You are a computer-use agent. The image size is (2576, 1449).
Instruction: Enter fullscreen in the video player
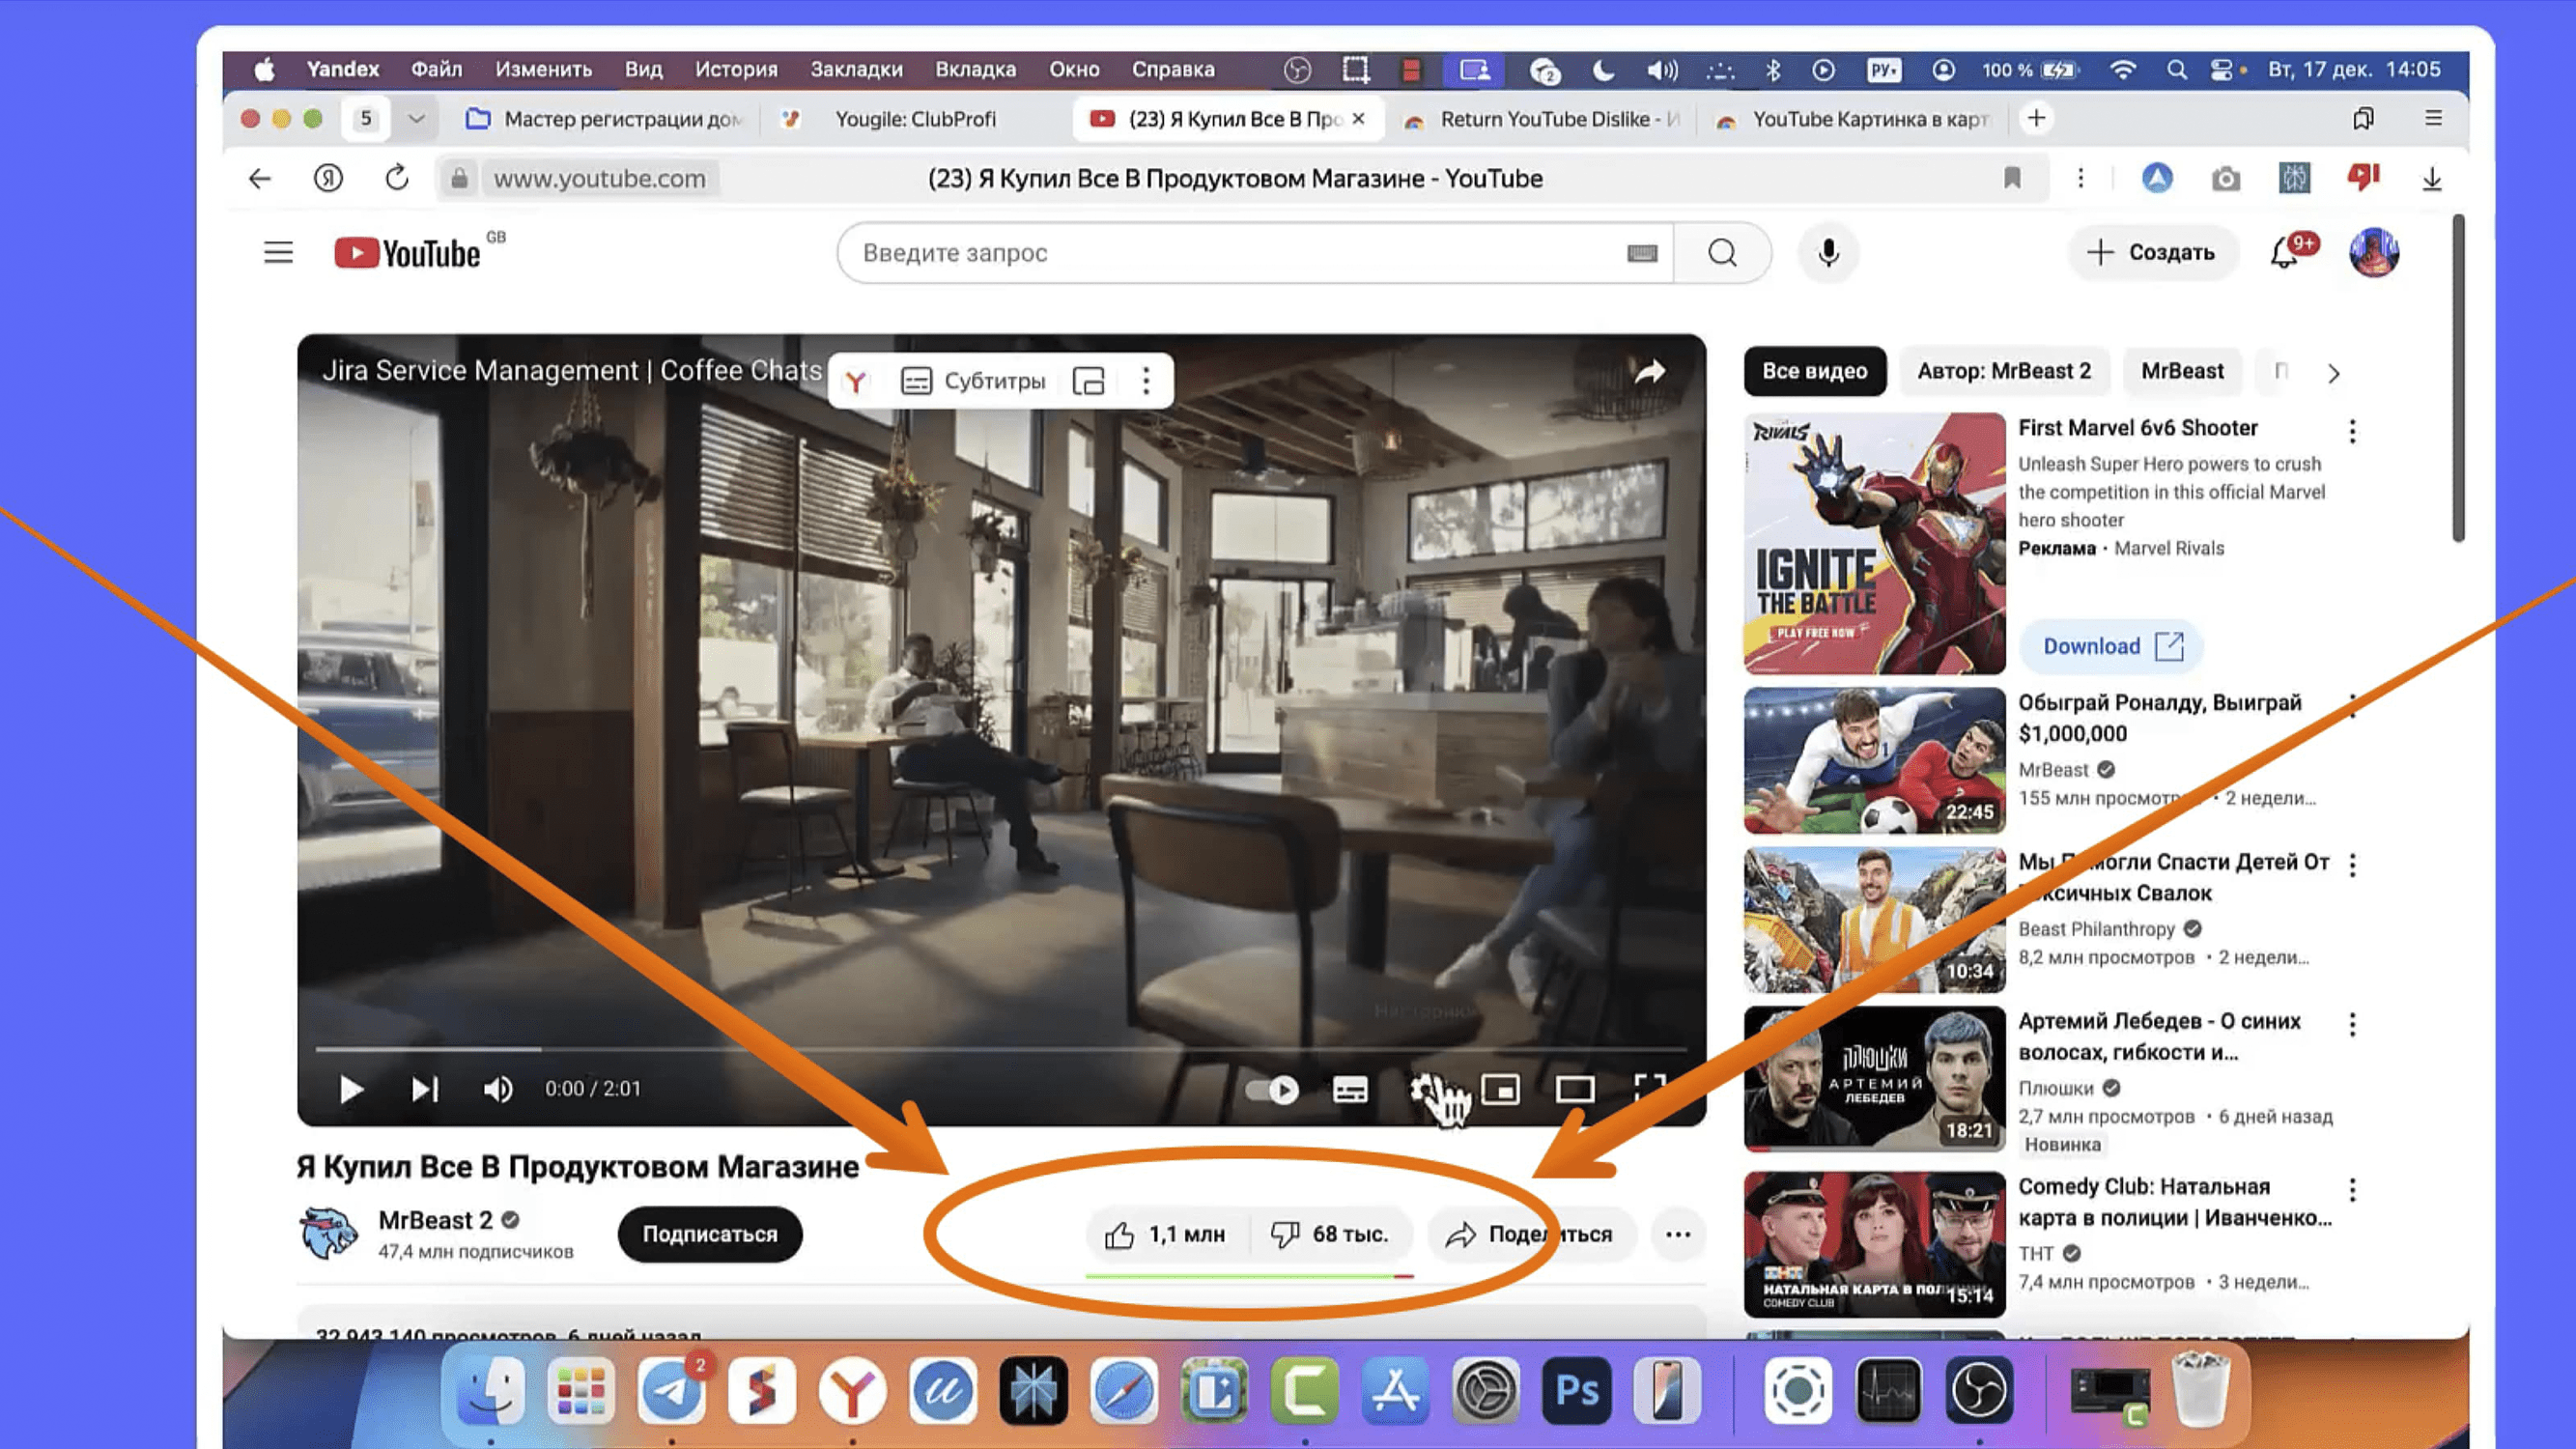1649,1088
